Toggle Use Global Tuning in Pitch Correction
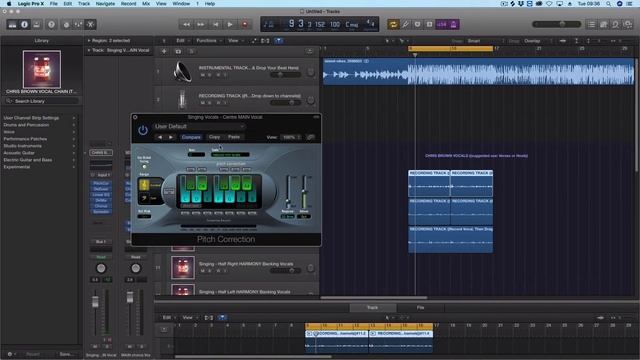640x360 pixels. tap(144, 167)
